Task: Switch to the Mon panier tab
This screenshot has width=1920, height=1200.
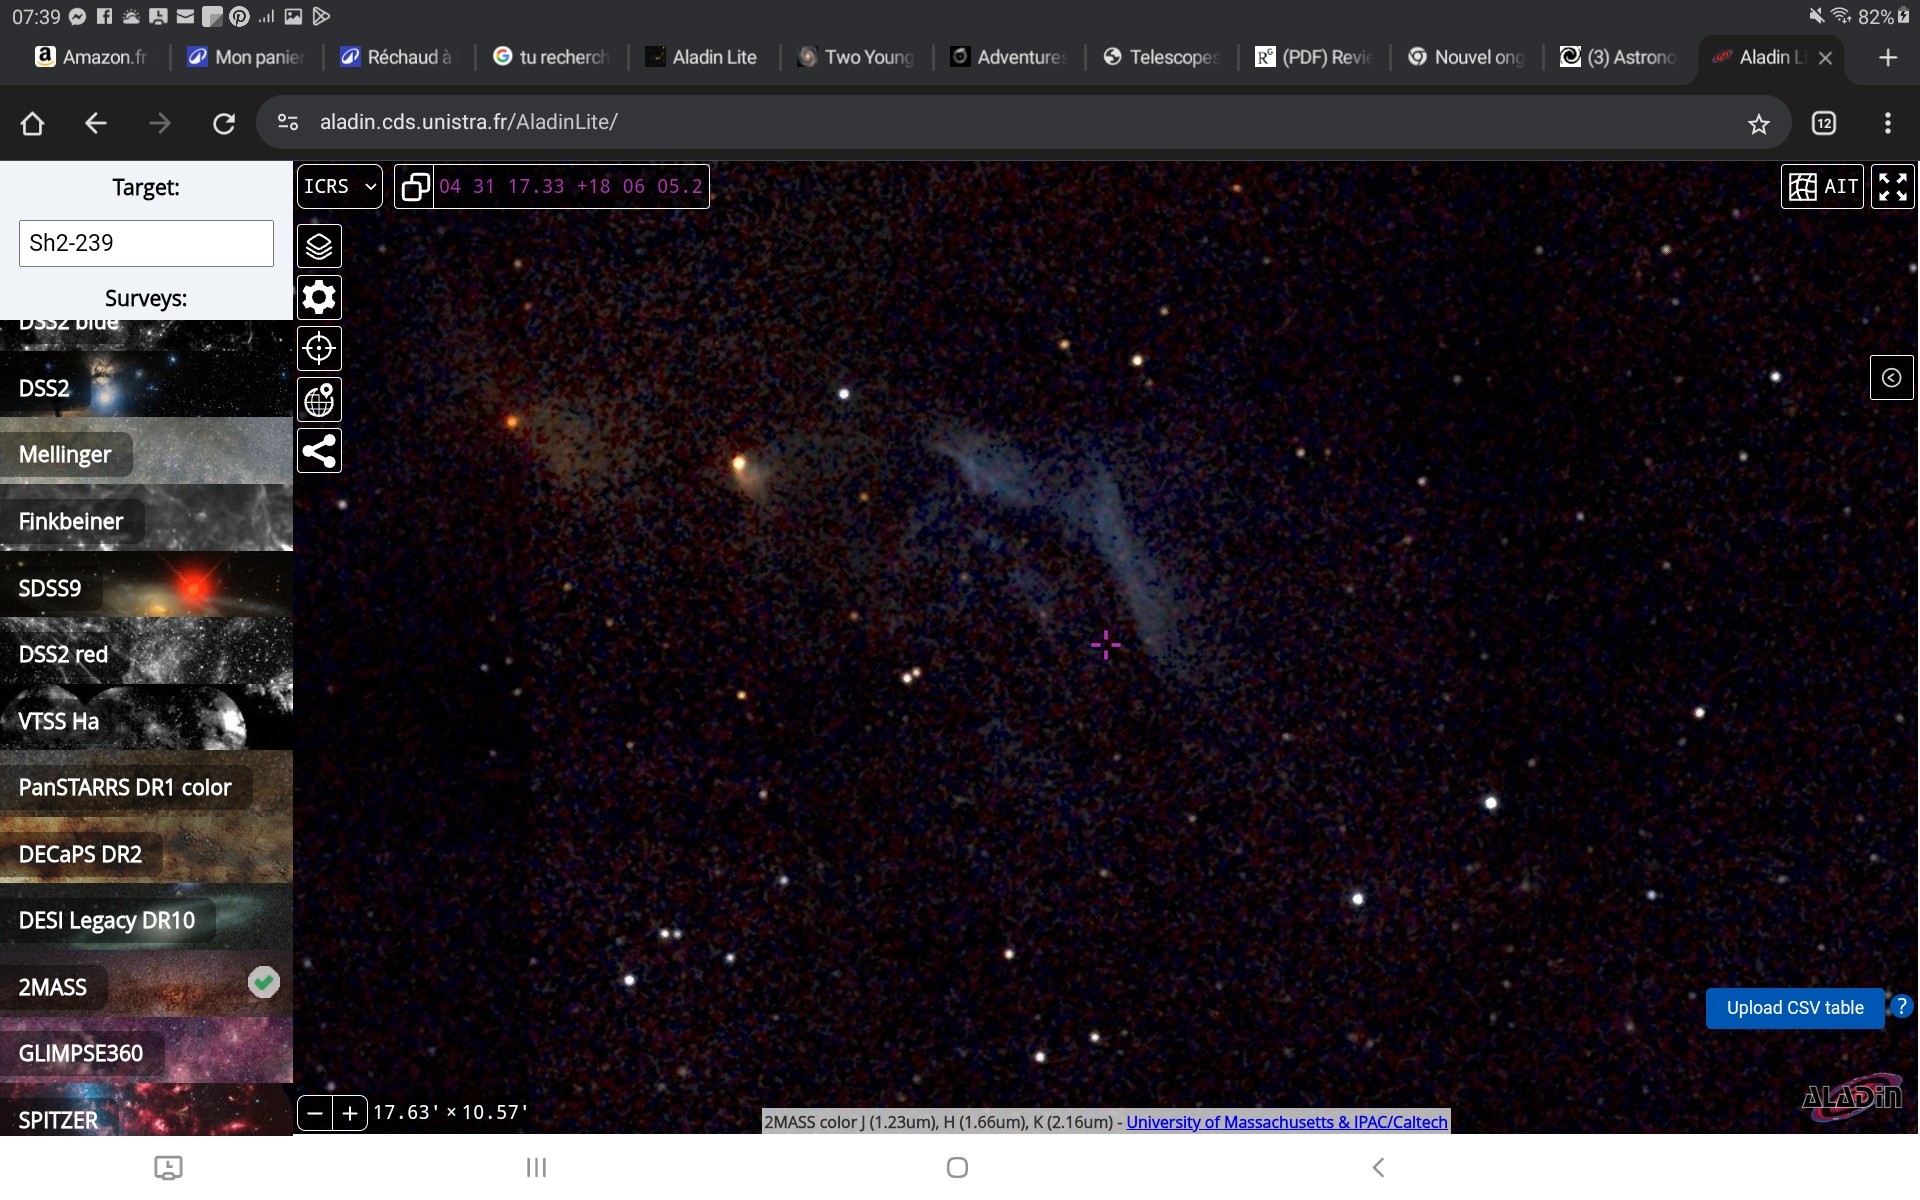Action: point(246,57)
